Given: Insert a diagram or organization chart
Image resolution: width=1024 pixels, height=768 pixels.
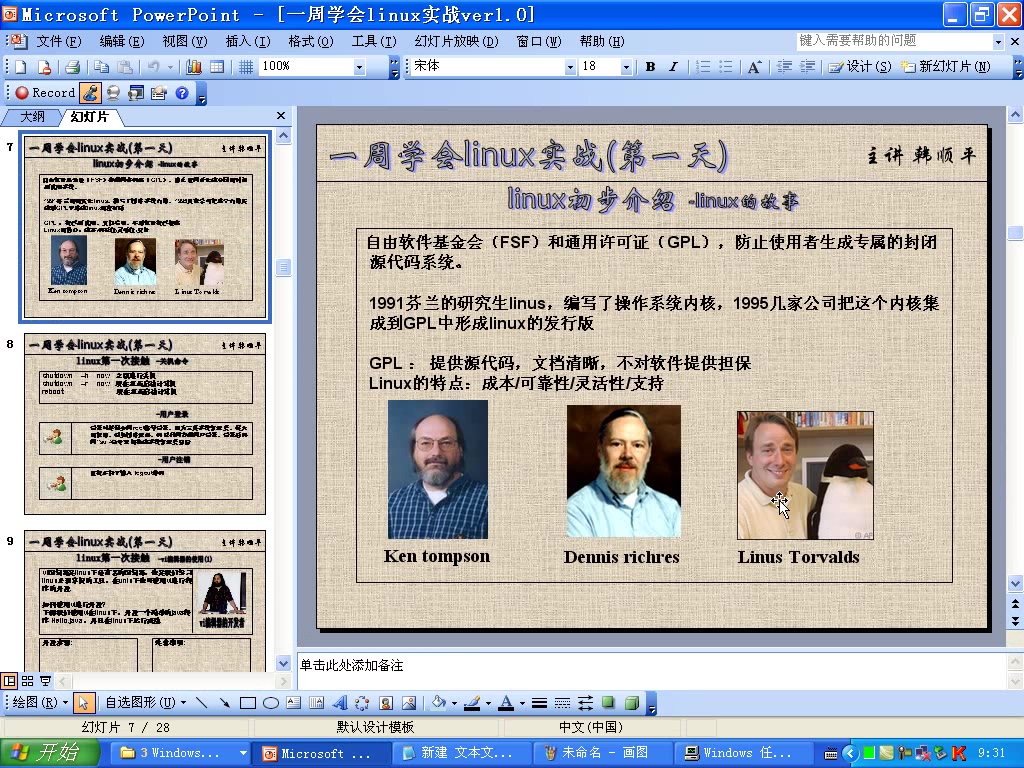Looking at the screenshot, I should tap(362, 703).
